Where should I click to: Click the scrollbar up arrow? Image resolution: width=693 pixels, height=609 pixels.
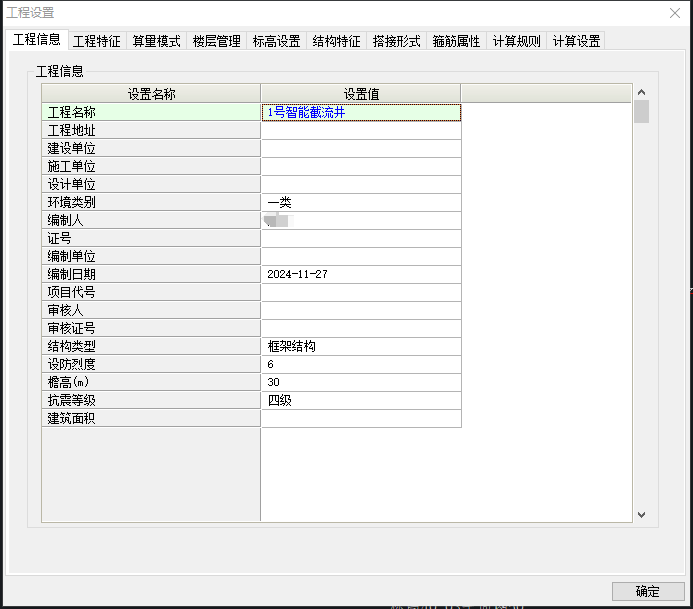pos(642,92)
